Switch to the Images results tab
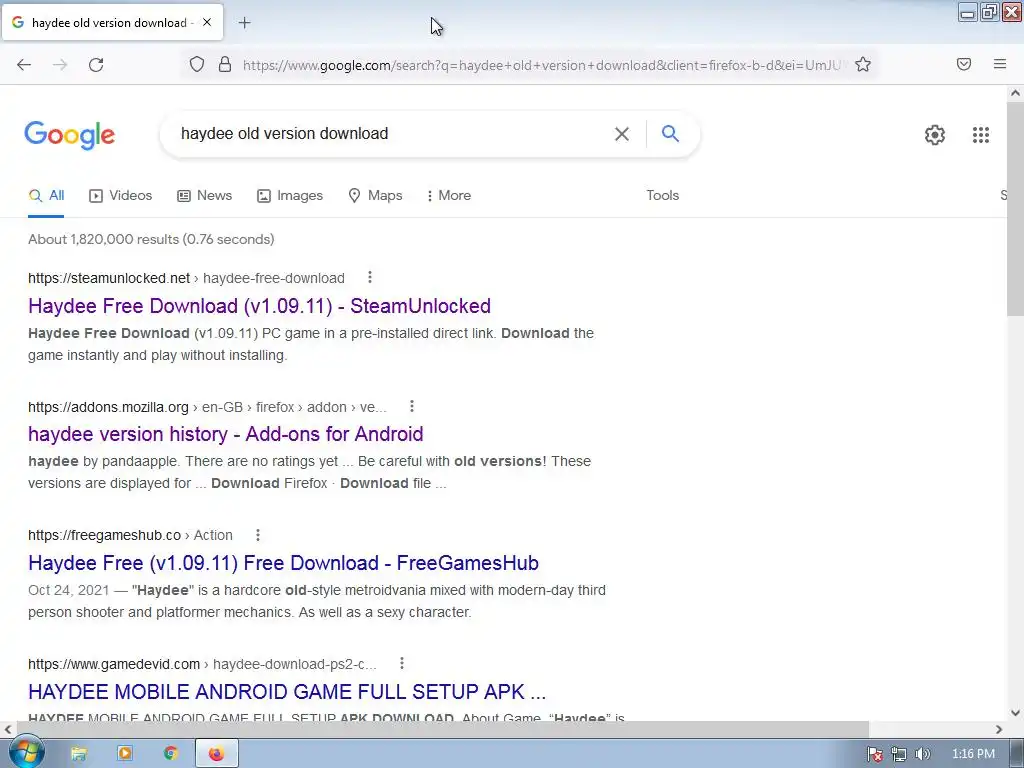1024x768 pixels. pos(290,195)
